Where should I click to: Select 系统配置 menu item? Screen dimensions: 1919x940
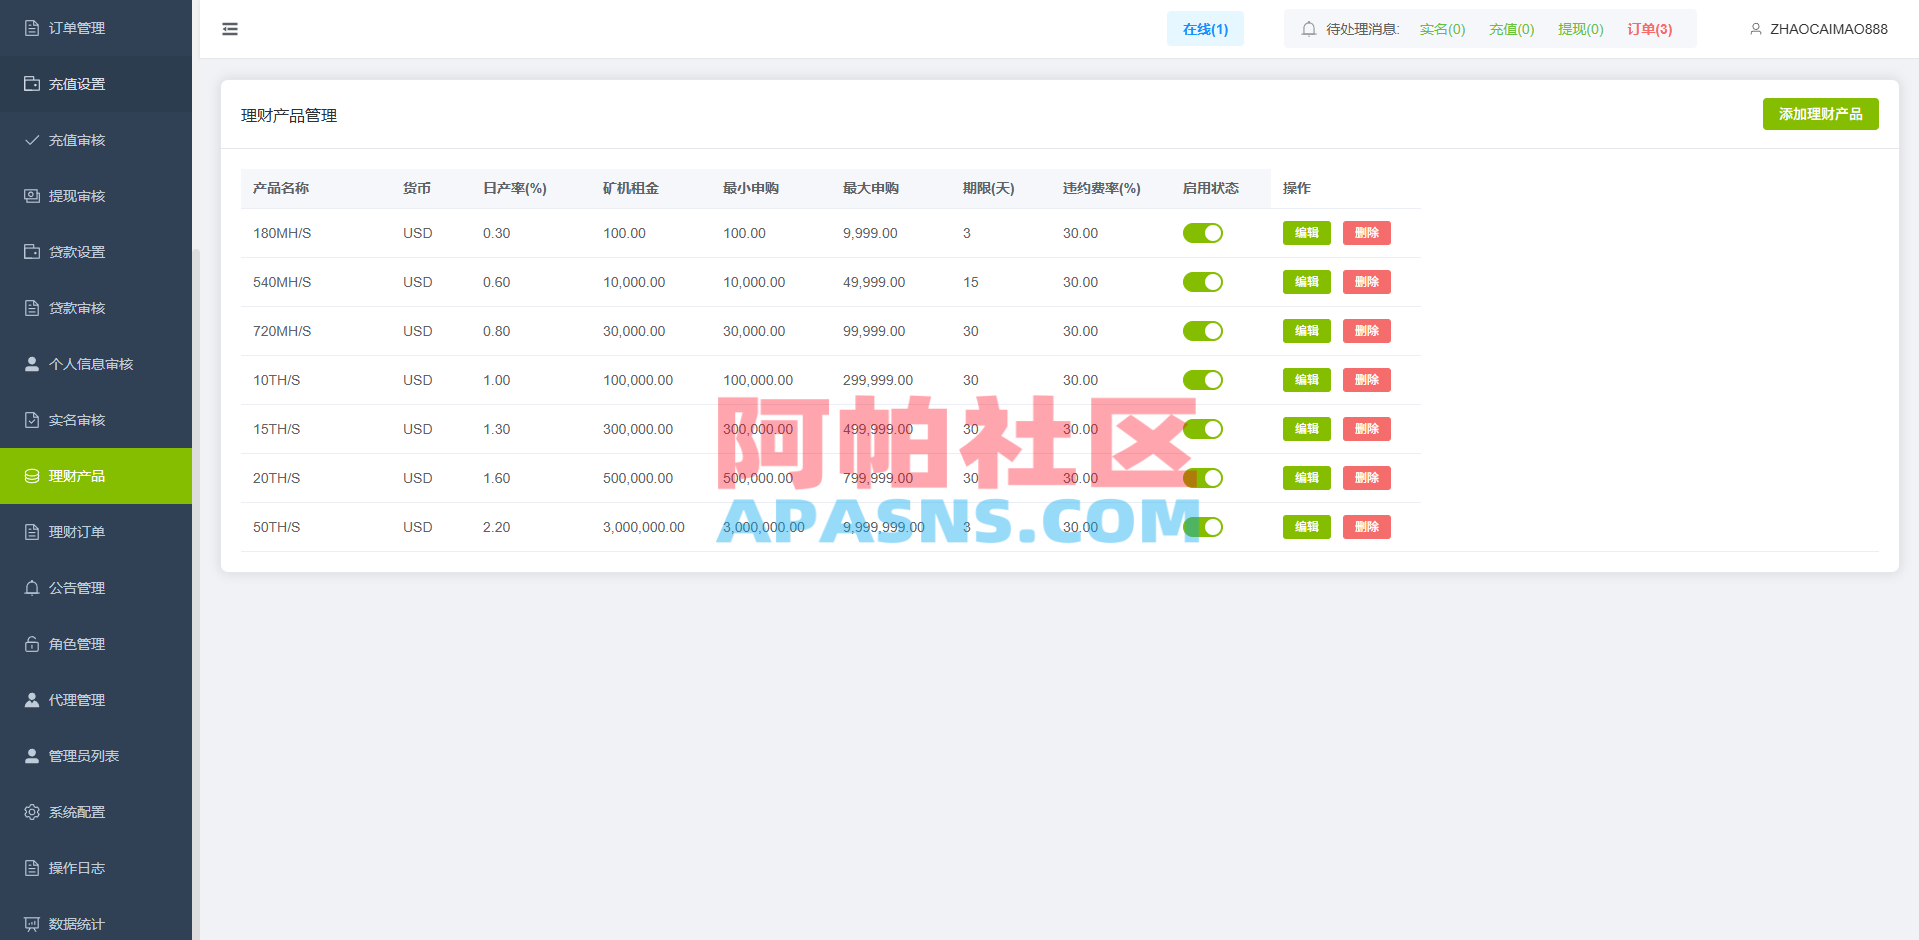[x=96, y=812]
